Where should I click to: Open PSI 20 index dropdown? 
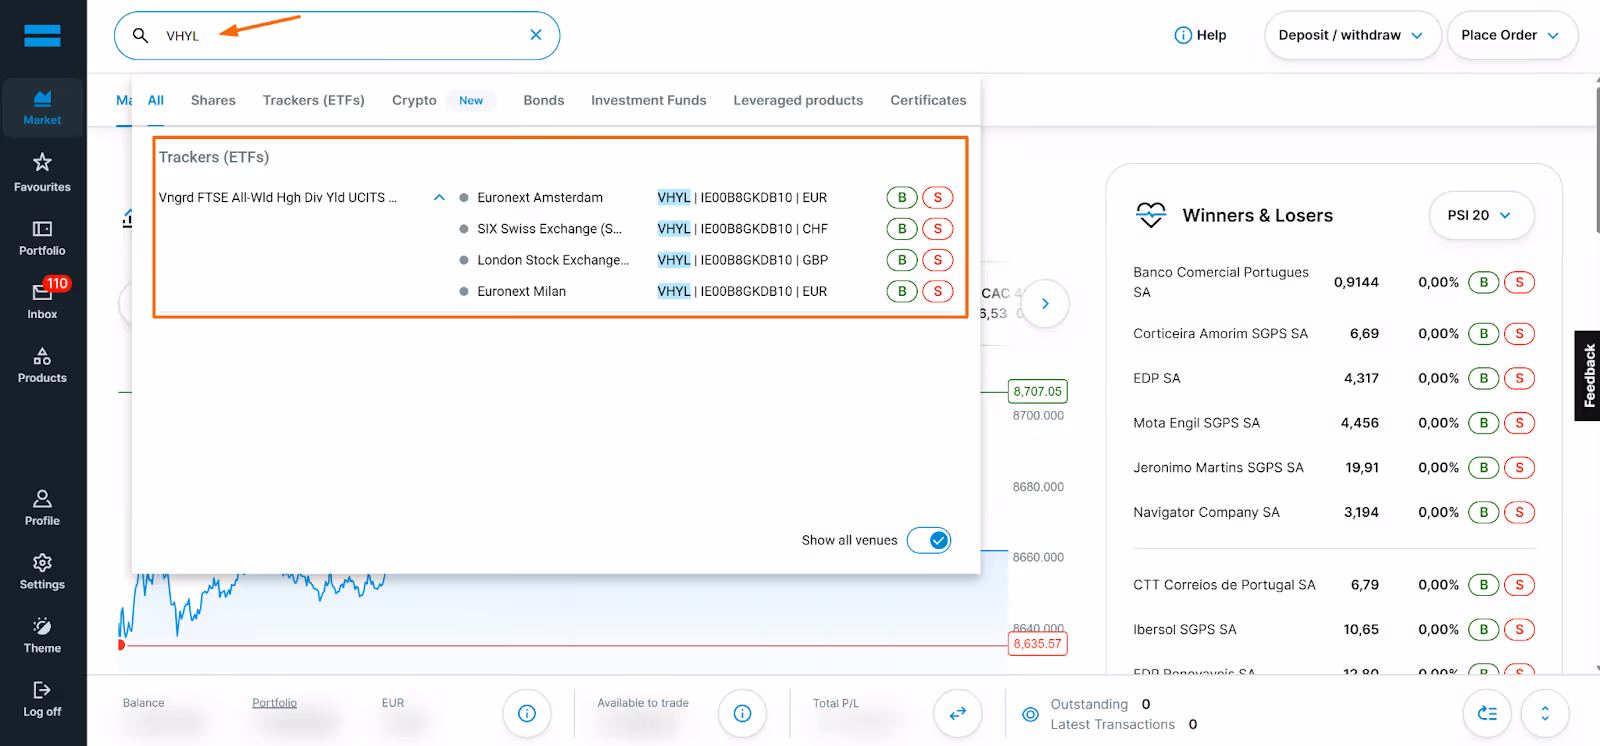click(1481, 215)
